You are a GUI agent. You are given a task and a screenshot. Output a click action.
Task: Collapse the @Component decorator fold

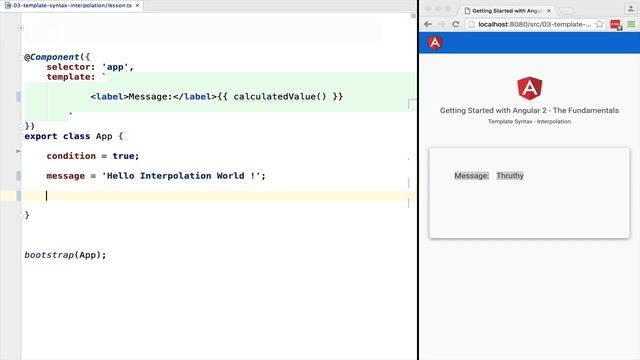click(21, 57)
